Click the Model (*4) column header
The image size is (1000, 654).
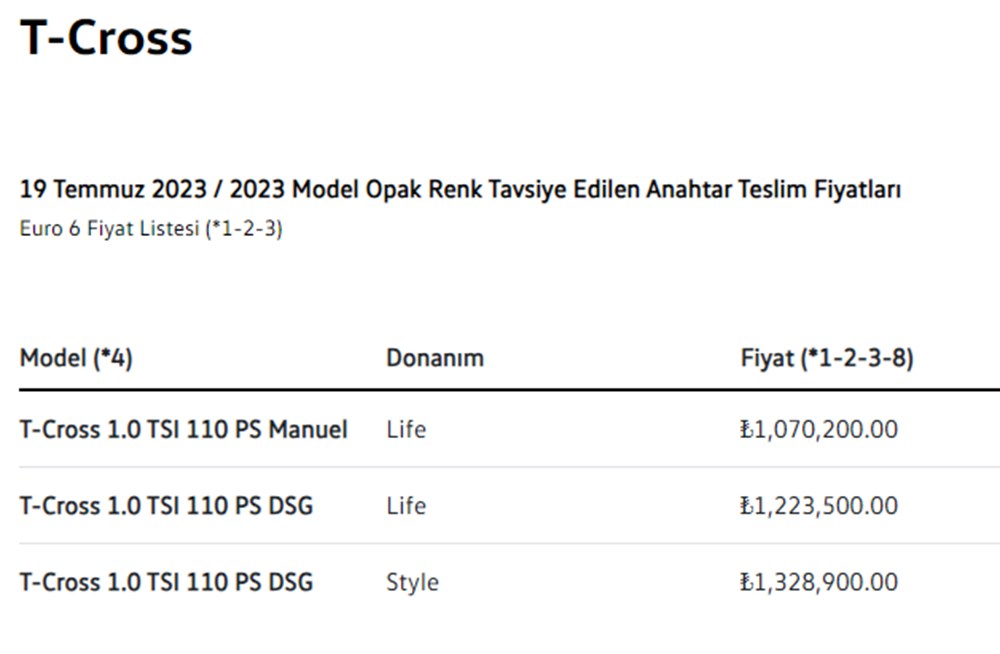(76, 358)
